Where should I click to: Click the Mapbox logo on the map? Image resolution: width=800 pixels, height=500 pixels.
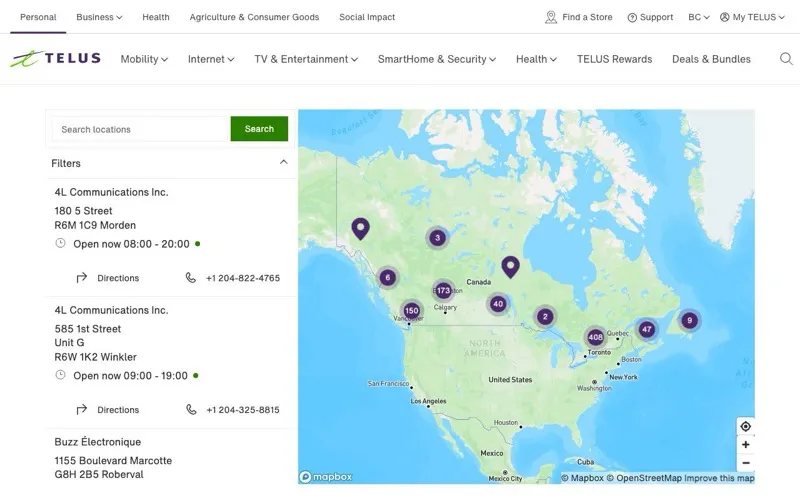326,477
